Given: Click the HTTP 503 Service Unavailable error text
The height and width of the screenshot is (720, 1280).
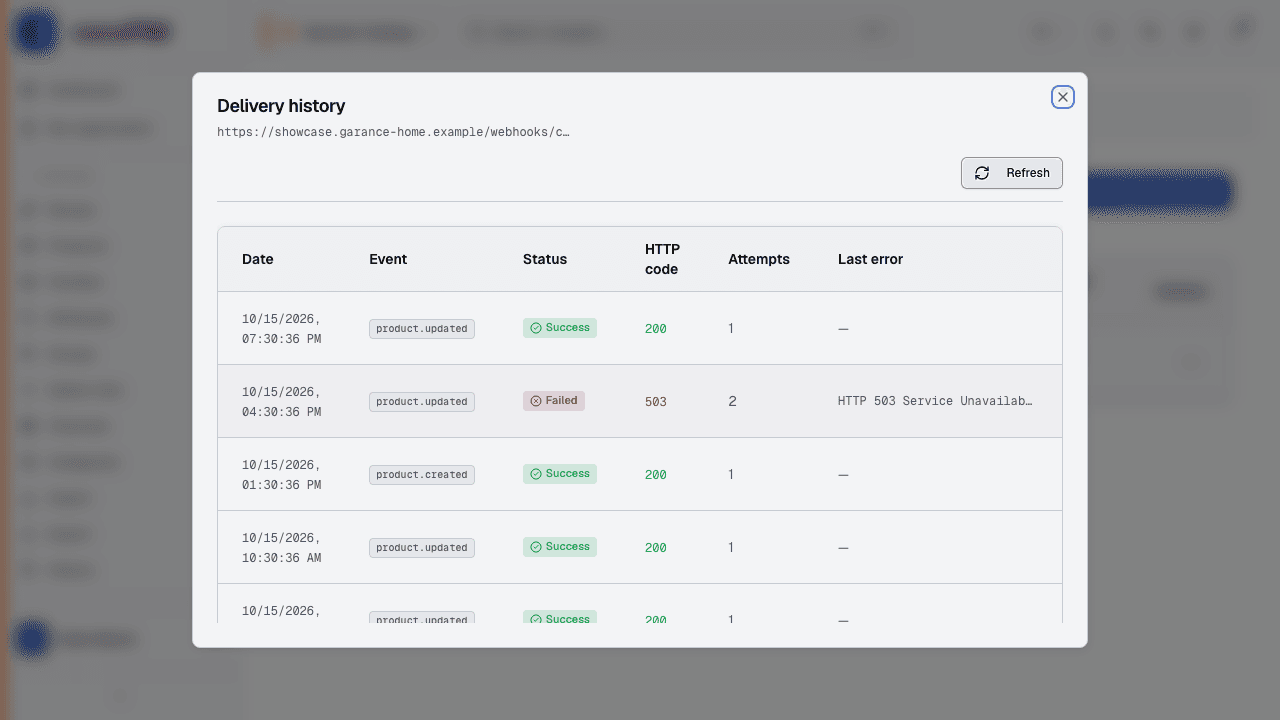Looking at the screenshot, I should (x=935, y=401).
